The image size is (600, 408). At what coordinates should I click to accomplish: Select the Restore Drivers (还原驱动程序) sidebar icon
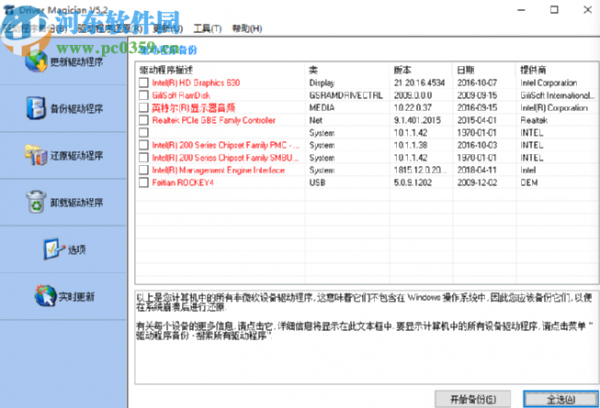pos(33,156)
